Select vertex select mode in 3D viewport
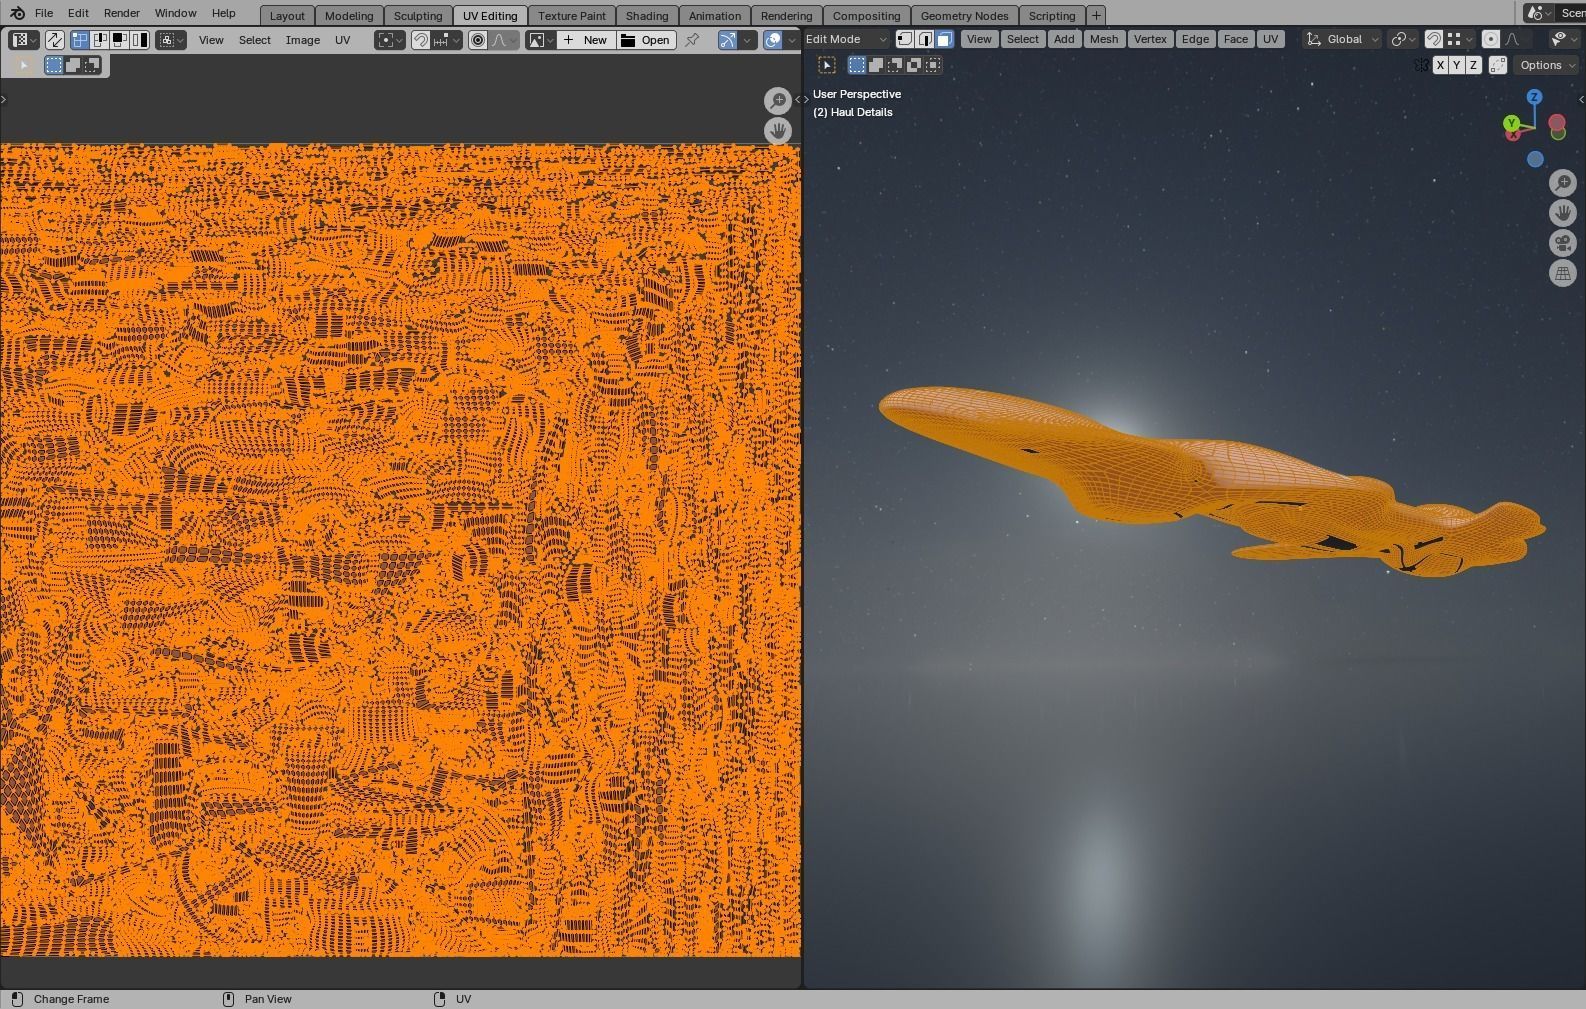Screen dimensions: 1586x1009 pyautogui.click(x=905, y=39)
